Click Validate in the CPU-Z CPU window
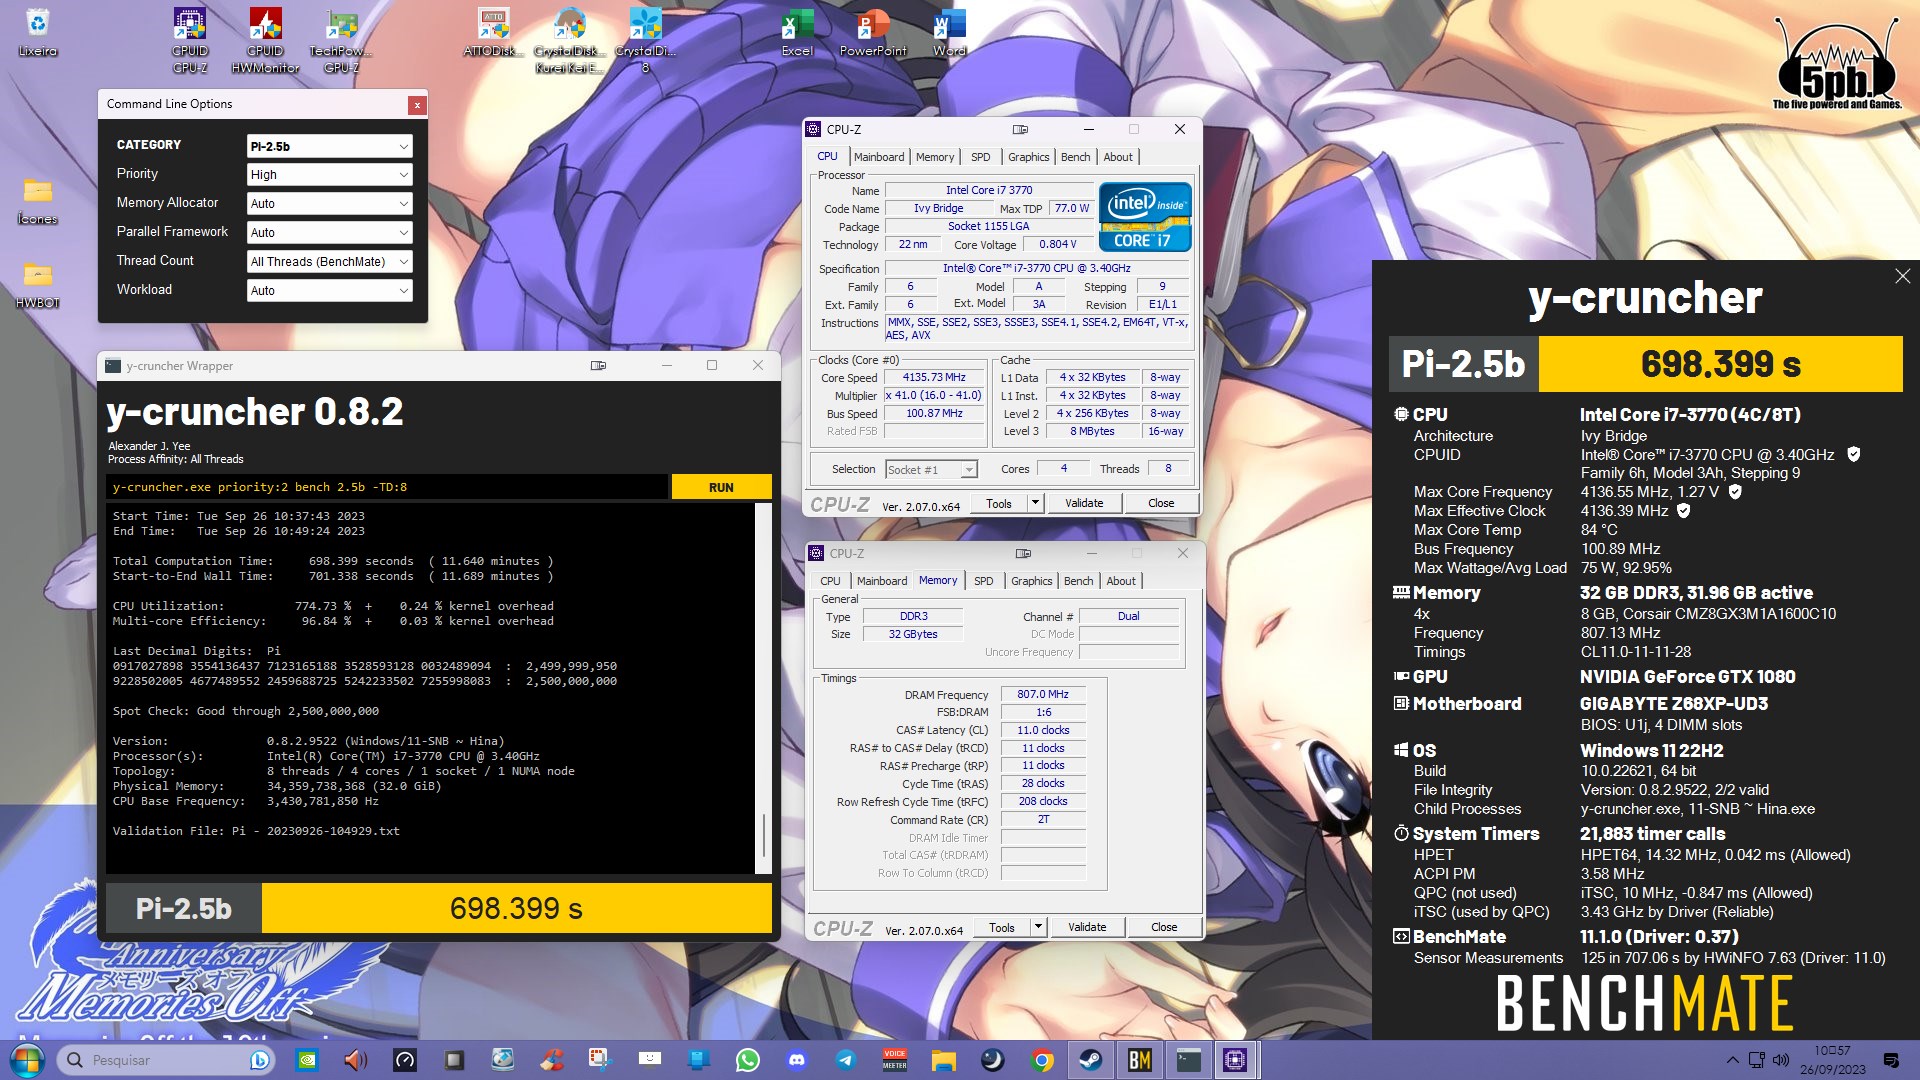This screenshot has width=1920, height=1080. click(1084, 503)
